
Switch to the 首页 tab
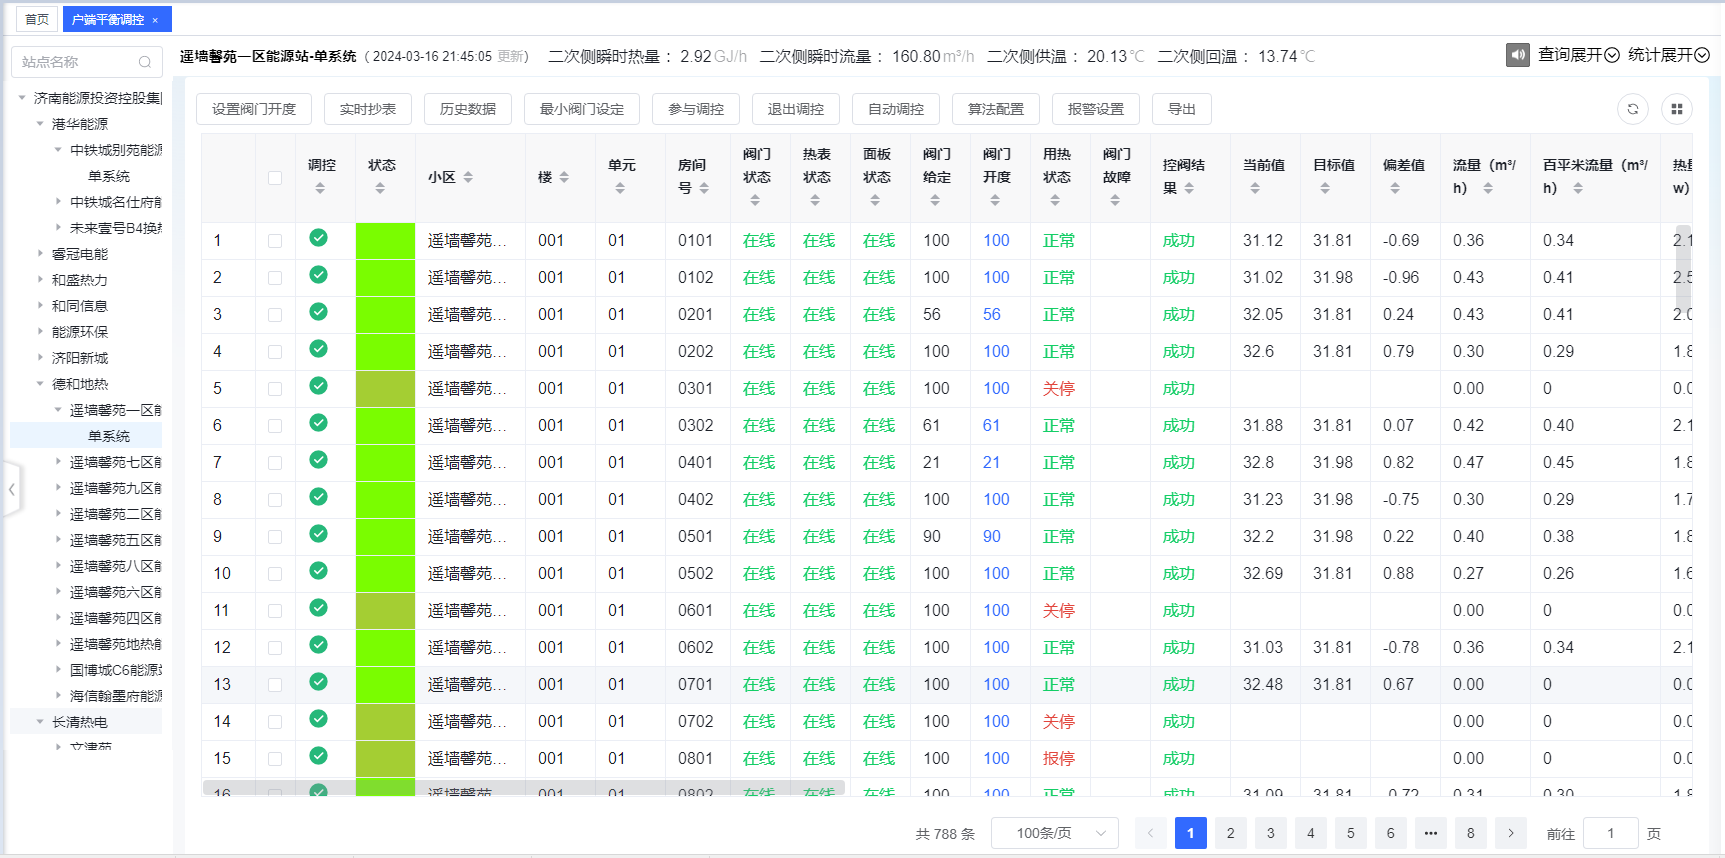(x=37, y=19)
